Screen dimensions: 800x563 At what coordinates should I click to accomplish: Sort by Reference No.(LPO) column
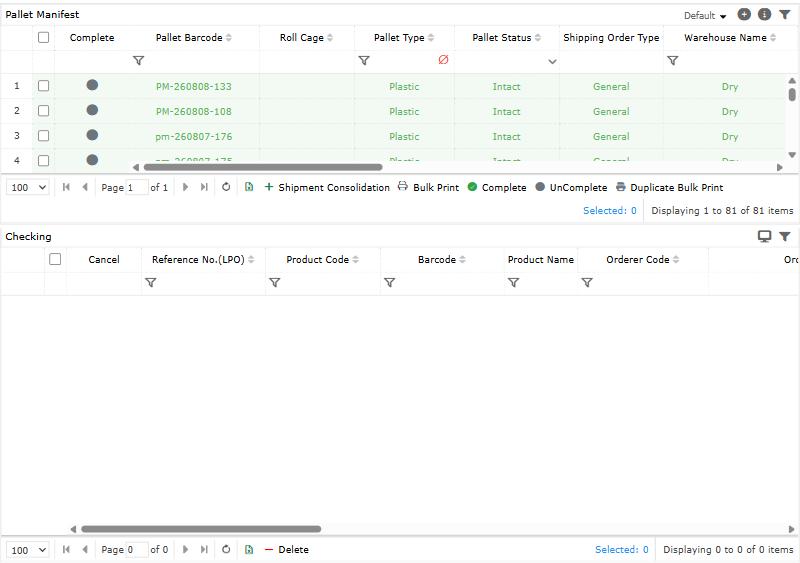click(251, 260)
